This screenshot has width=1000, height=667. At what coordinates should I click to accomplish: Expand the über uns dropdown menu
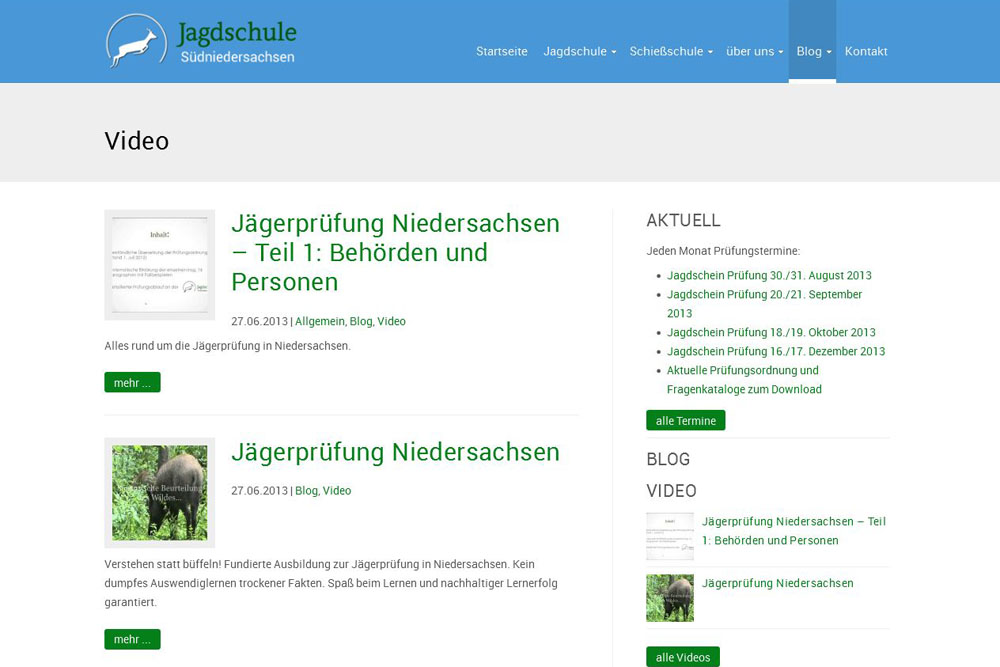point(753,51)
